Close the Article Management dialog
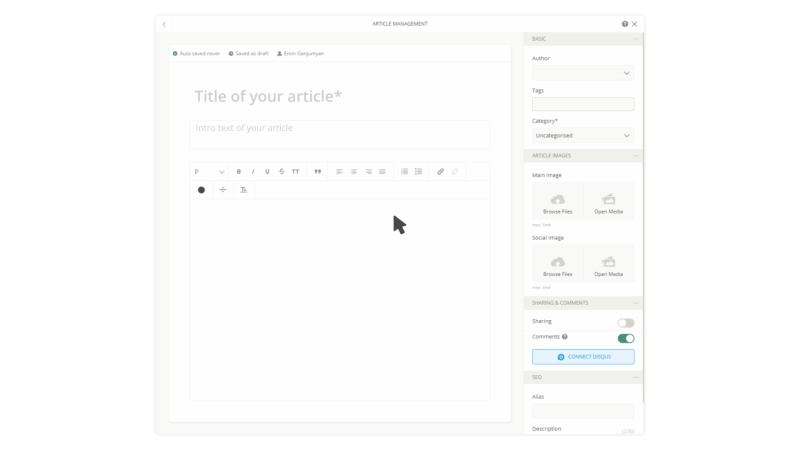The image size is (800, 450). [x=634, y=24]
